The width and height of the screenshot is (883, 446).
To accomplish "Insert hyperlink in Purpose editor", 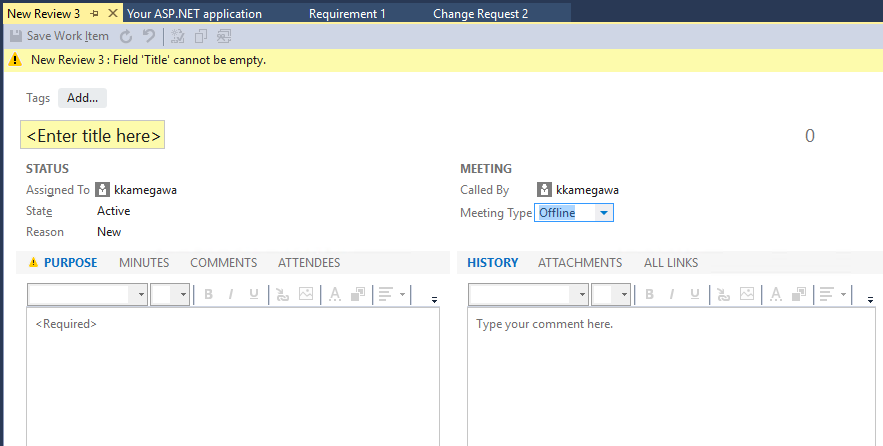I will pyautogui.click(x=283, y=294).
